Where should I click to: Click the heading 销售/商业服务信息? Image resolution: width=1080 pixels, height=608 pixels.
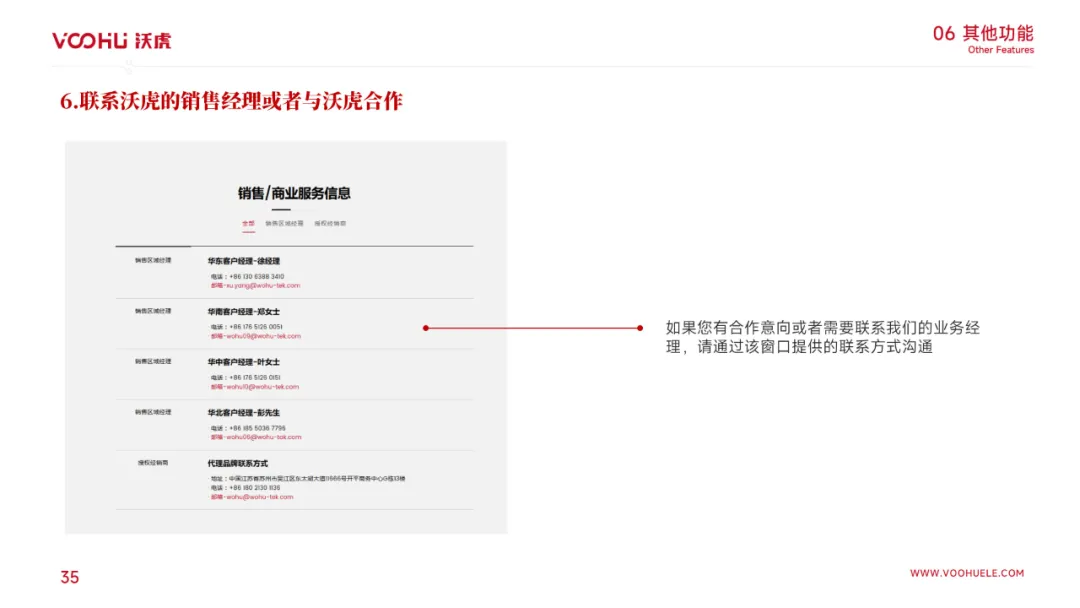(294, 193)
